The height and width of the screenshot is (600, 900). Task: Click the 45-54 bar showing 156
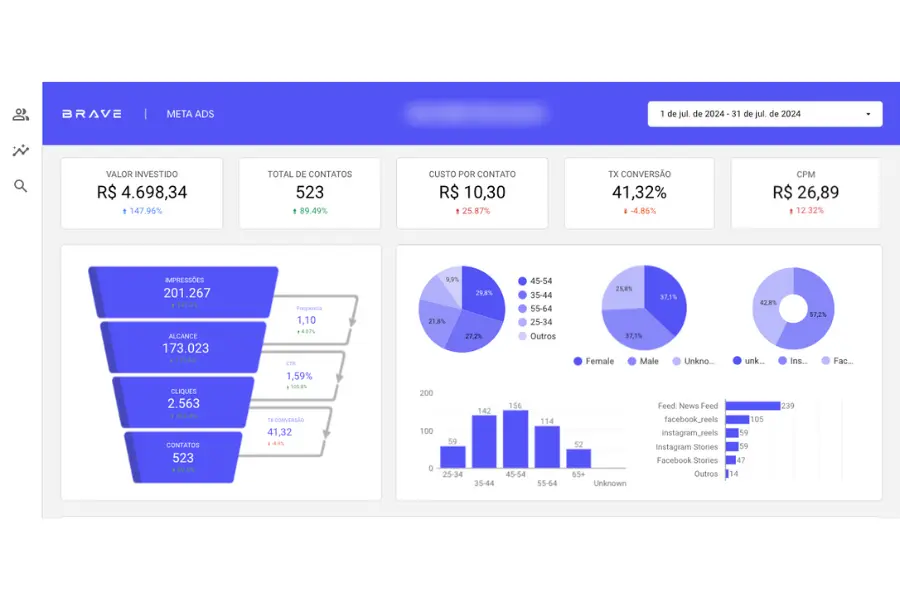point(515,439)
